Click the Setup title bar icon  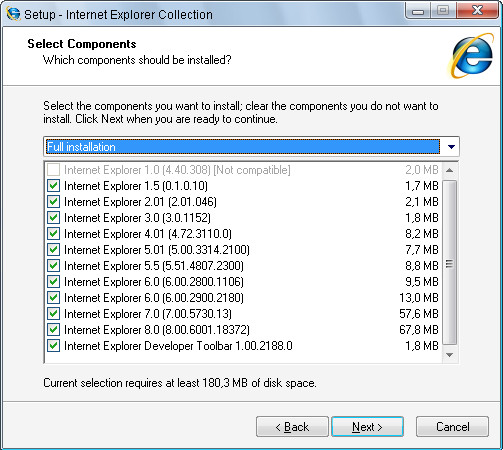pos(13,14)
